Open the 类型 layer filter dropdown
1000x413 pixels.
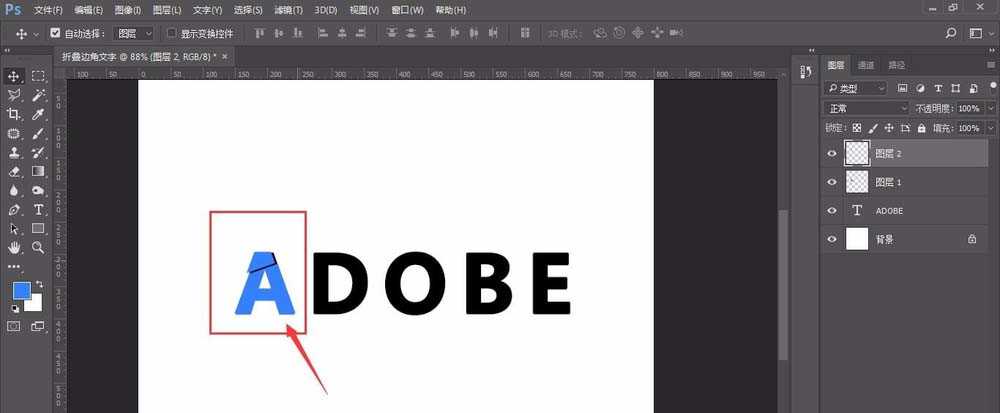click(x=856, y=88)
